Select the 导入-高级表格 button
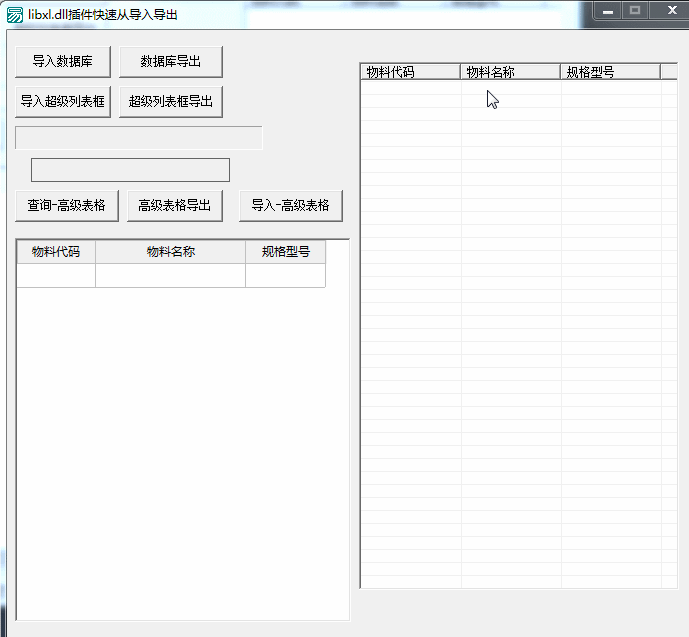This screenshot has height=637, width=689. pos(291,206)
